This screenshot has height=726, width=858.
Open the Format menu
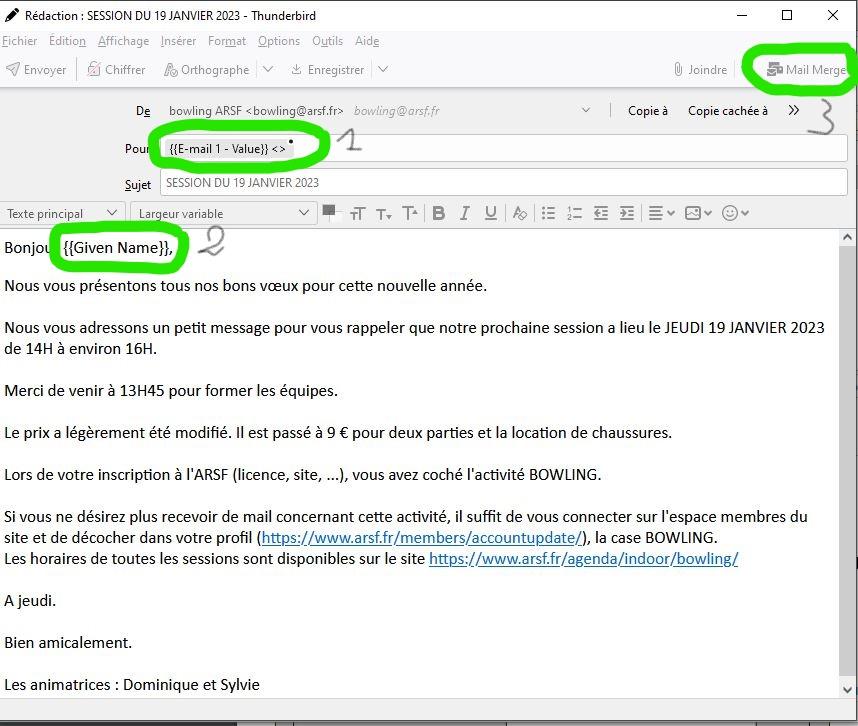[227, 41]
